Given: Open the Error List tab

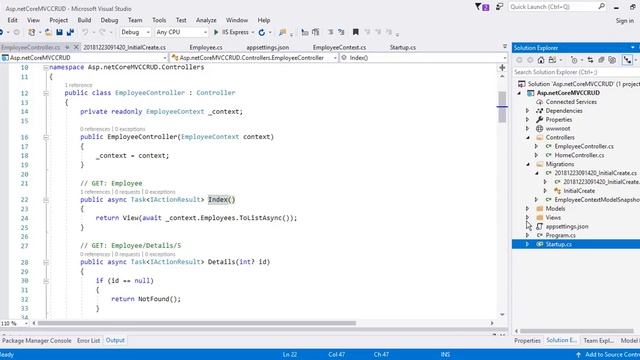Looking at the screenshot, I should coord(89,340).
